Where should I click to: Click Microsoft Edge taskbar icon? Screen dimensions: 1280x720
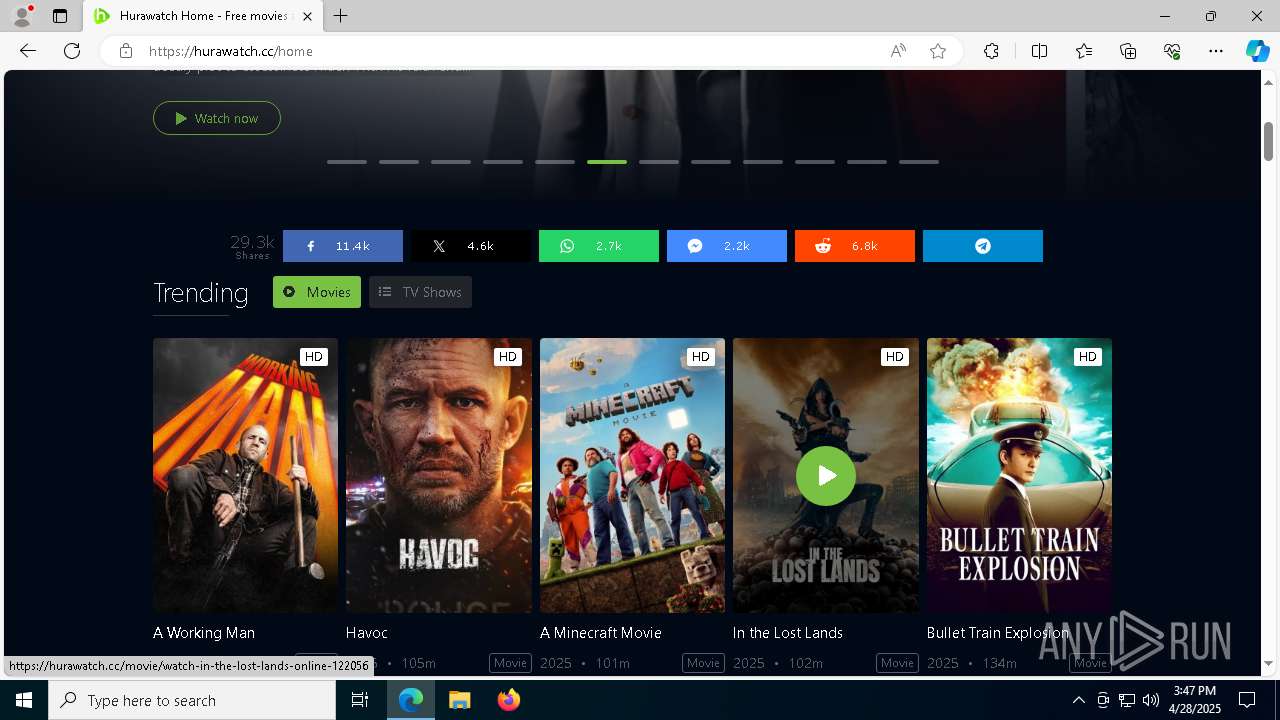click(x=411, y=700)
